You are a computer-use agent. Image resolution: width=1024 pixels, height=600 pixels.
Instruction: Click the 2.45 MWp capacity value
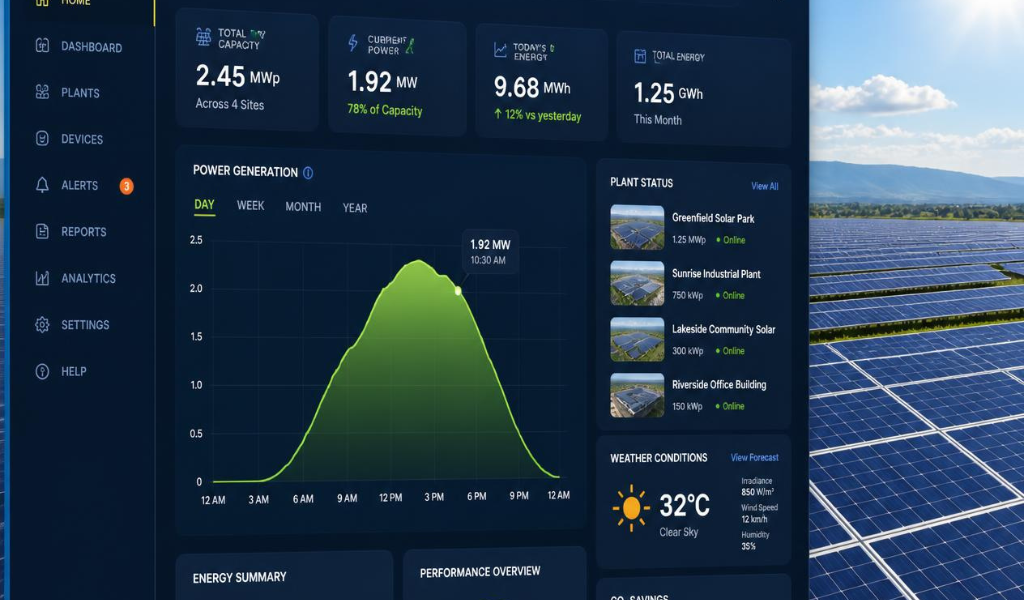238,76
